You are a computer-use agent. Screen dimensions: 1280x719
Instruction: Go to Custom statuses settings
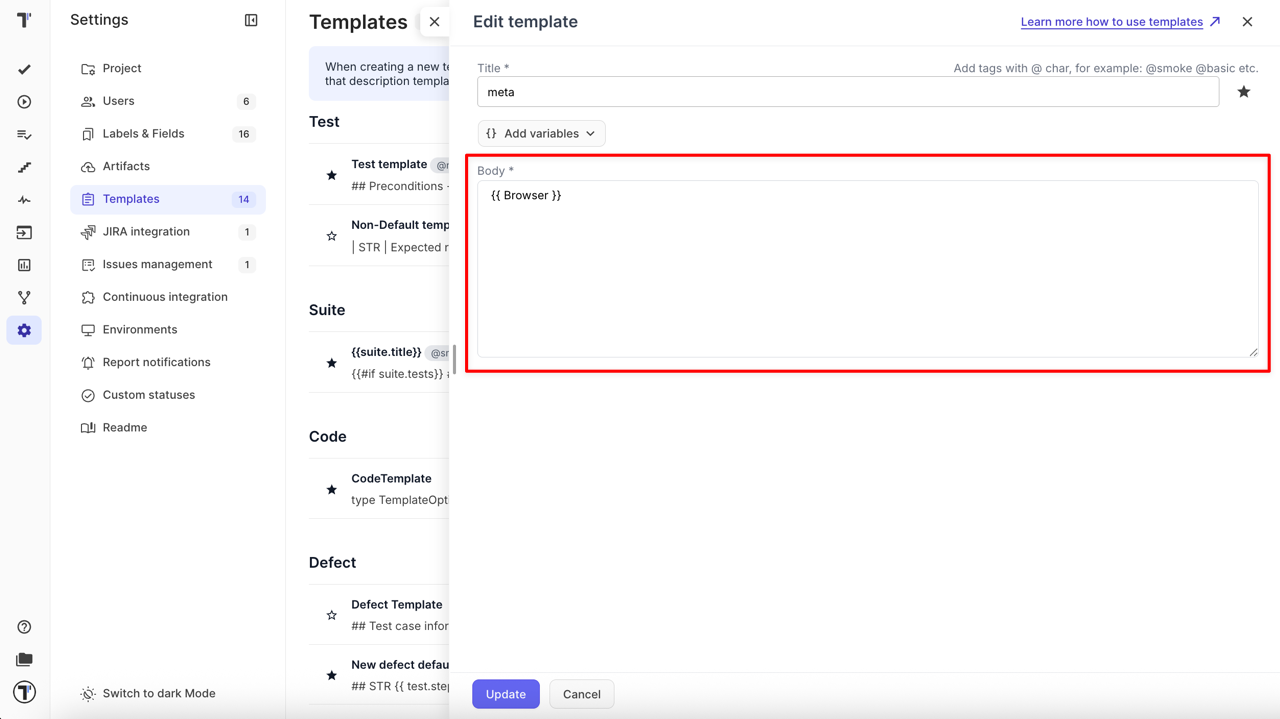[x=148, y=395]
